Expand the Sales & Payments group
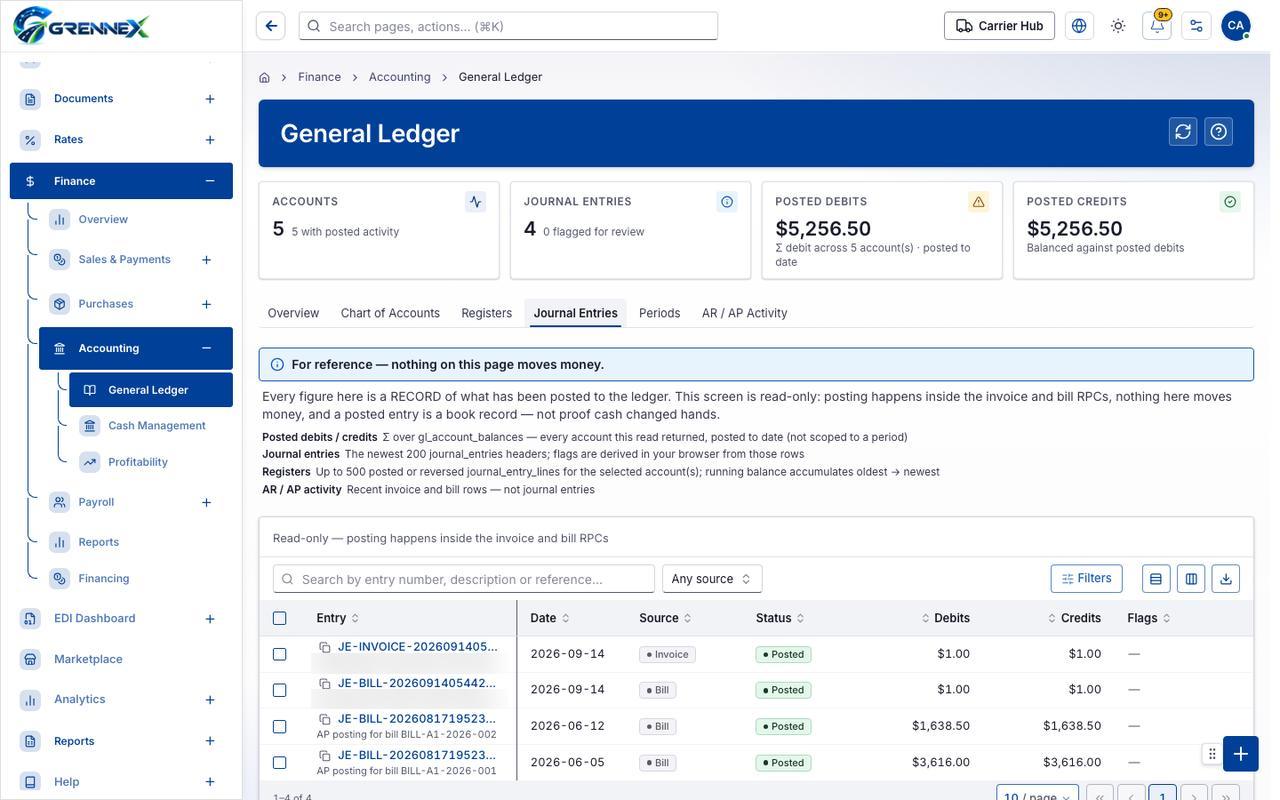1280x800 pixels. click(x=206, y=260)
